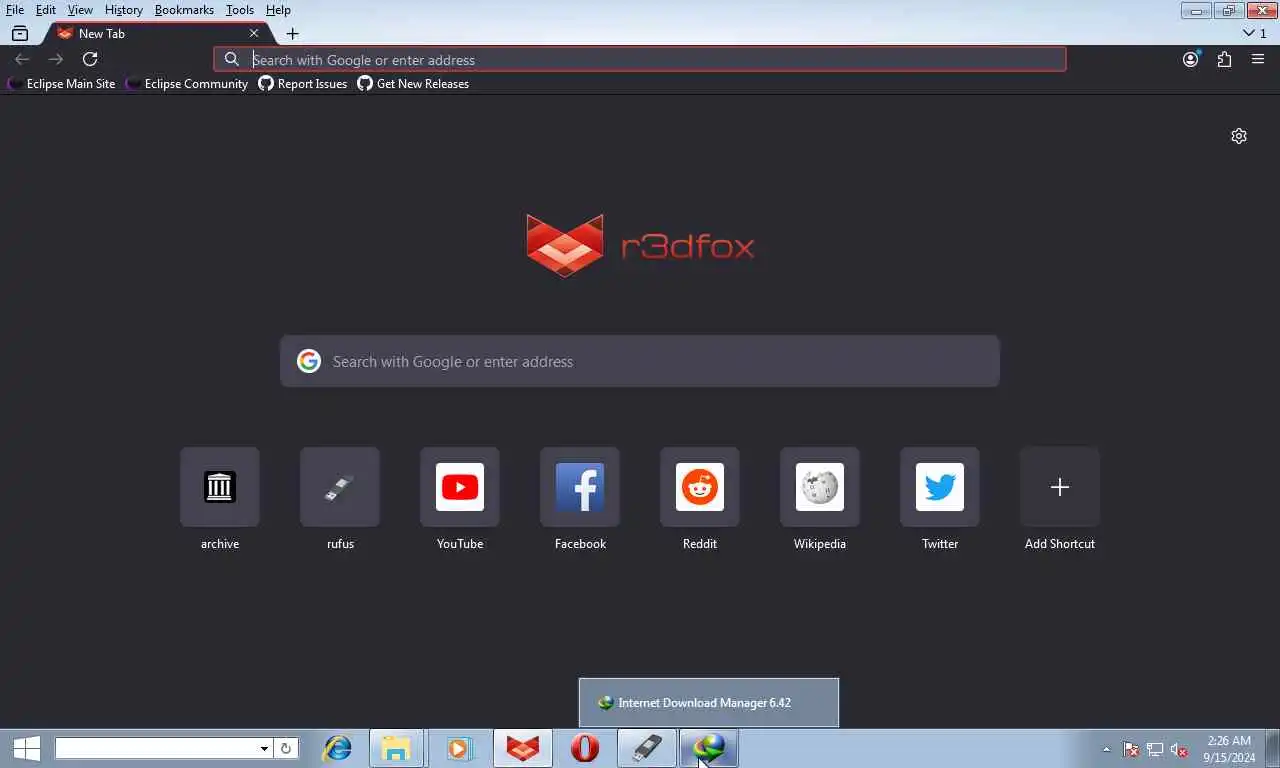
Task: Open the Bookmarks menu
Action: (x=184, y=10)
